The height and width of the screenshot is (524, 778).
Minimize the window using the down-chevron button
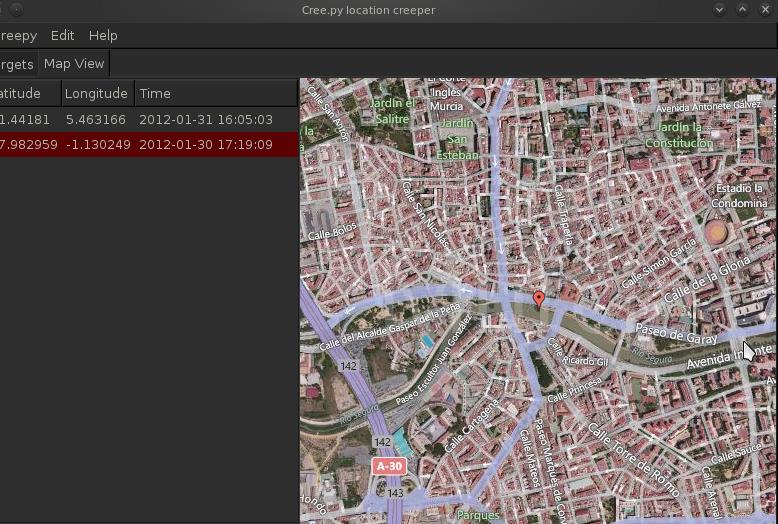pyautogui.click(x=719, y=10)
